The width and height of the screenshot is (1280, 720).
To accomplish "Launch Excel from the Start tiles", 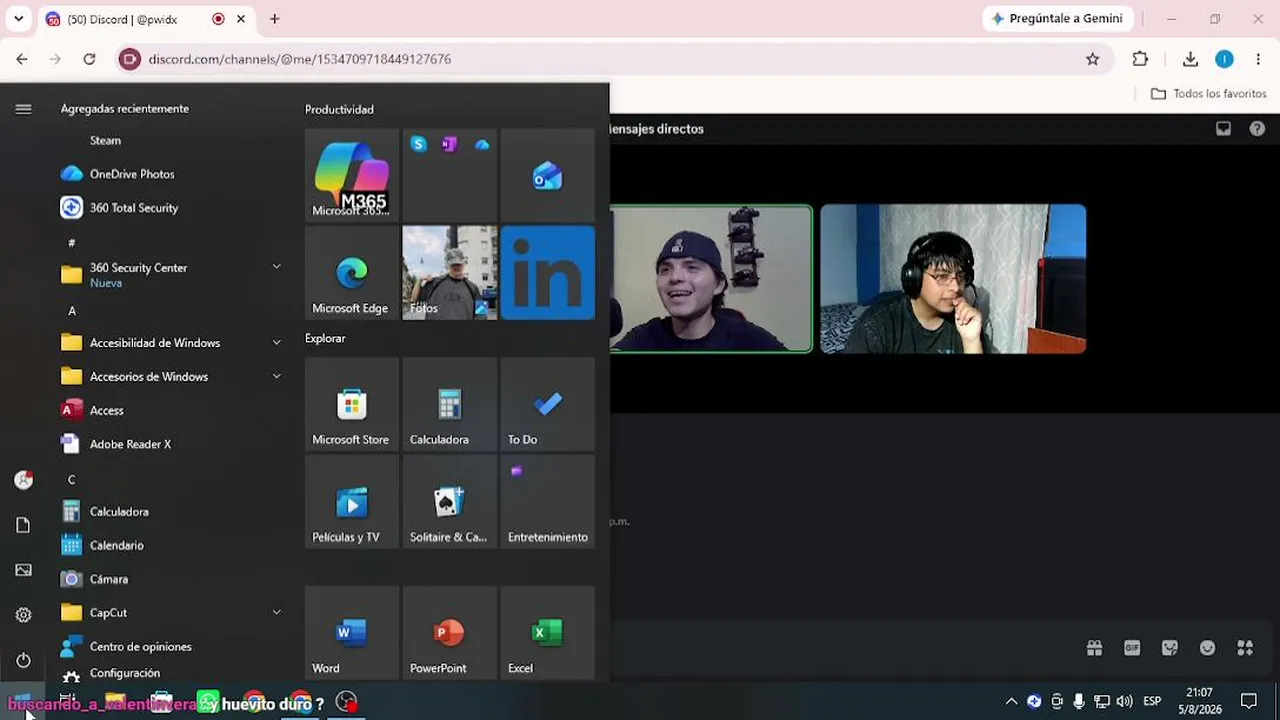I will (x=547, y=633).
